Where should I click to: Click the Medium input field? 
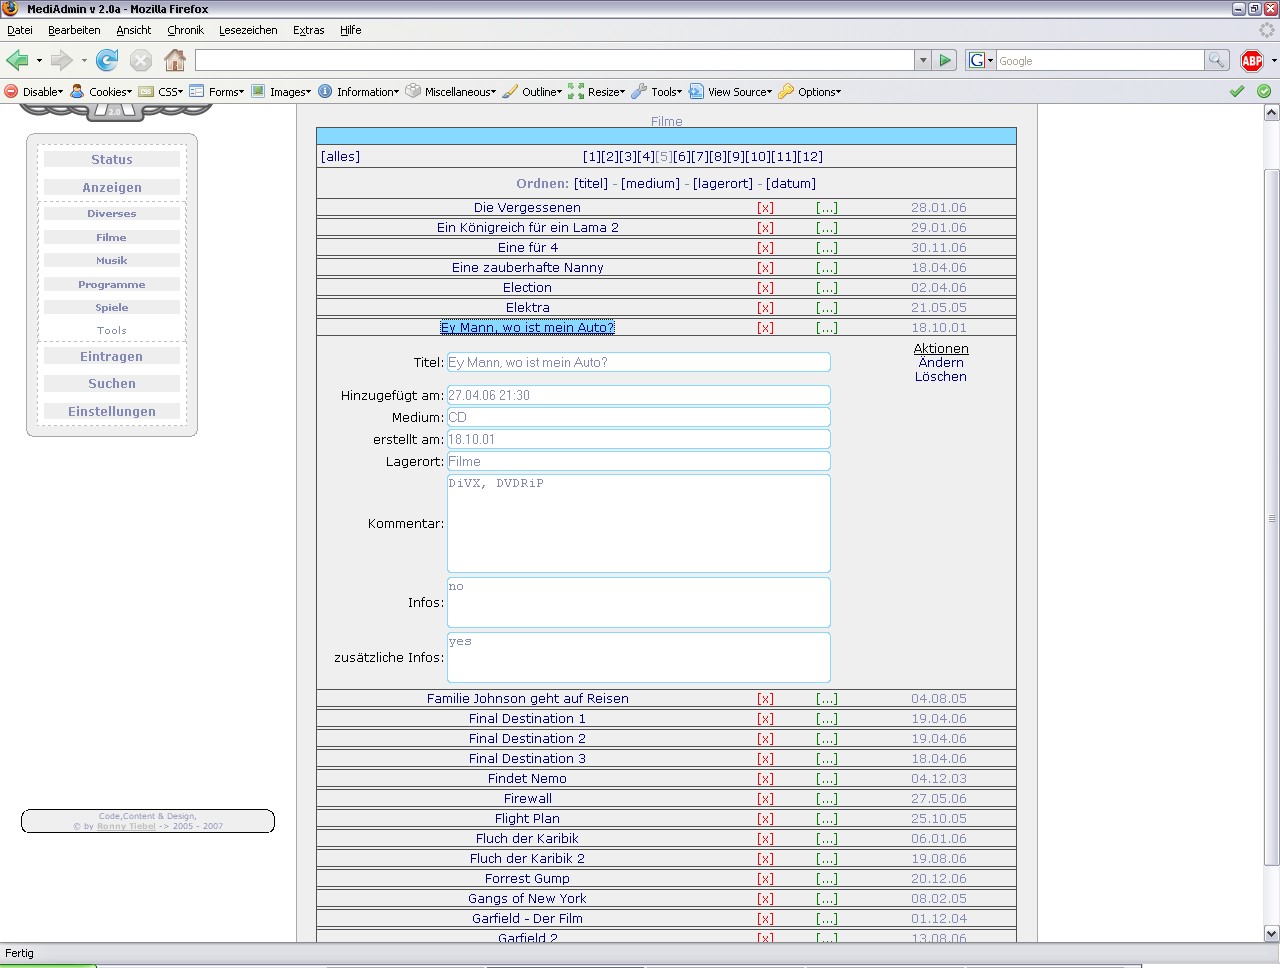638,418
